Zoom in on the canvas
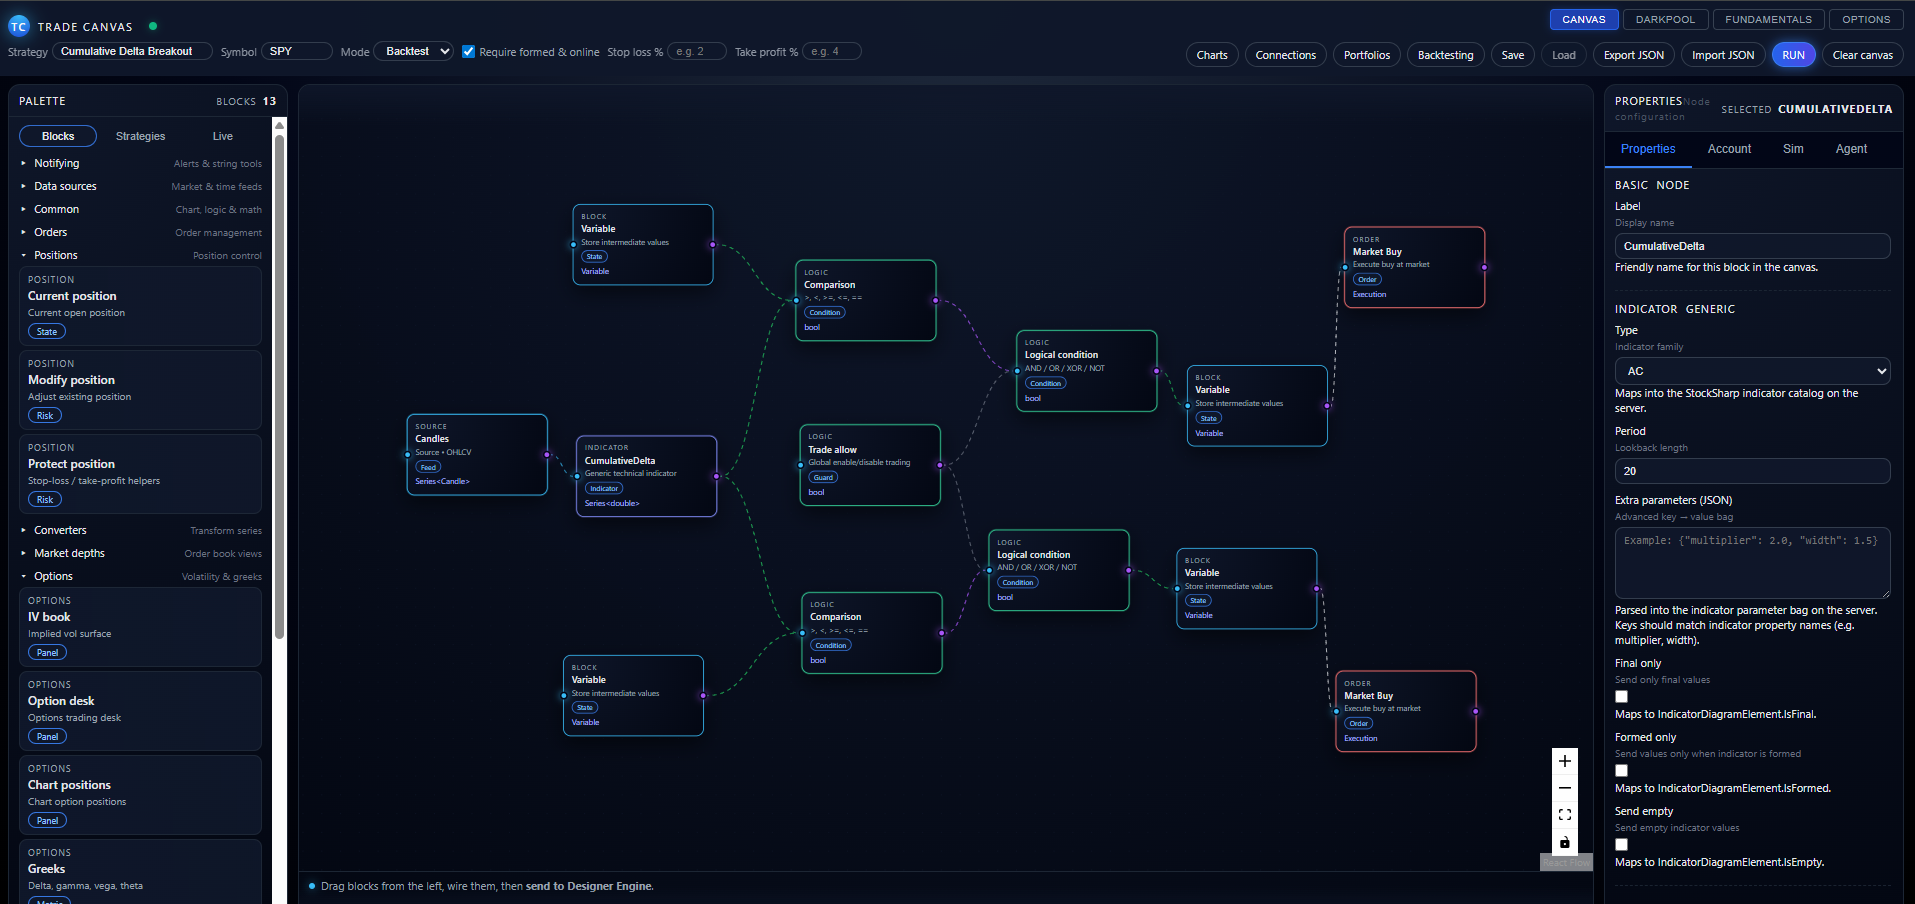Viewport: 1915px width, 904px height. point(1564,761)
